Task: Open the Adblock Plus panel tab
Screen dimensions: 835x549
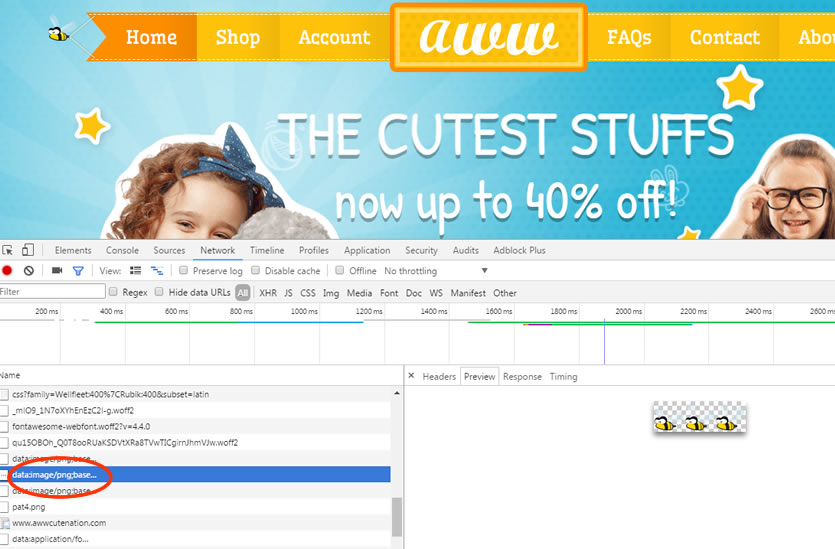Action: coord(519,250)
